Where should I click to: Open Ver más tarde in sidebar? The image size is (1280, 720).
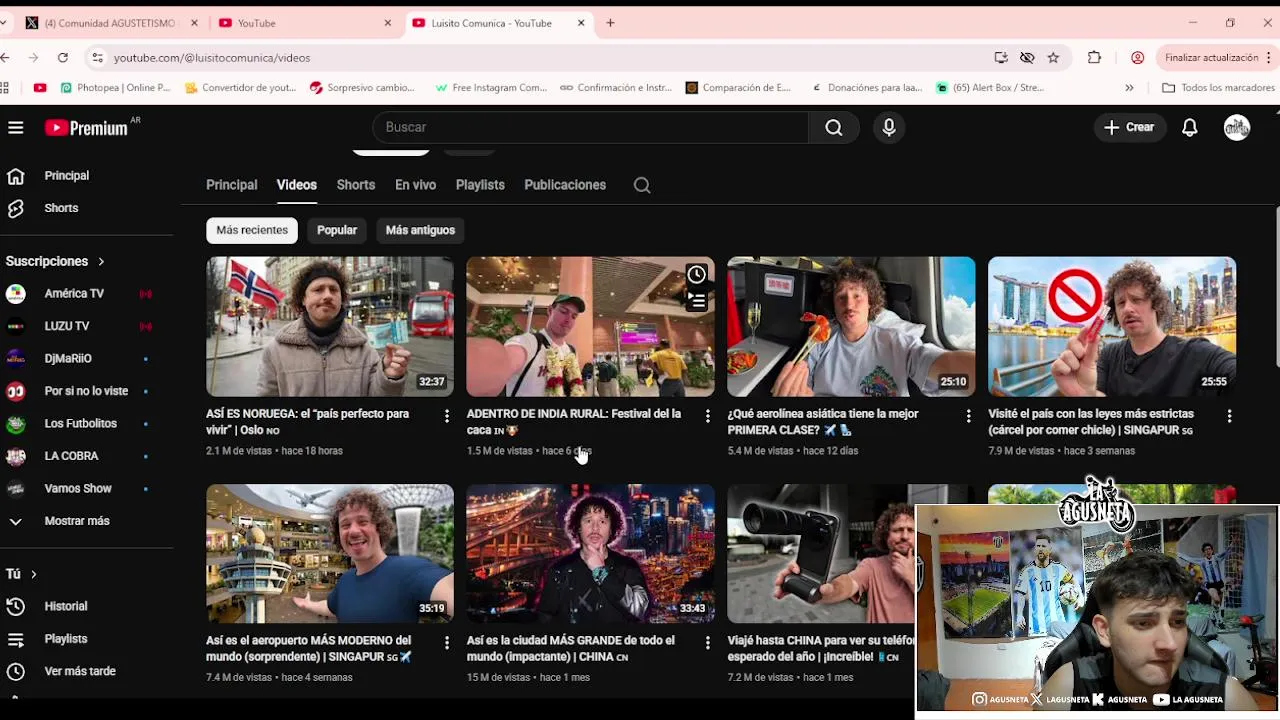80,671
